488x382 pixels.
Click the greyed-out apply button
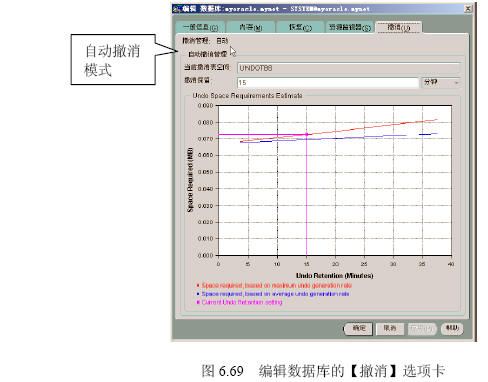pos(422,329)
